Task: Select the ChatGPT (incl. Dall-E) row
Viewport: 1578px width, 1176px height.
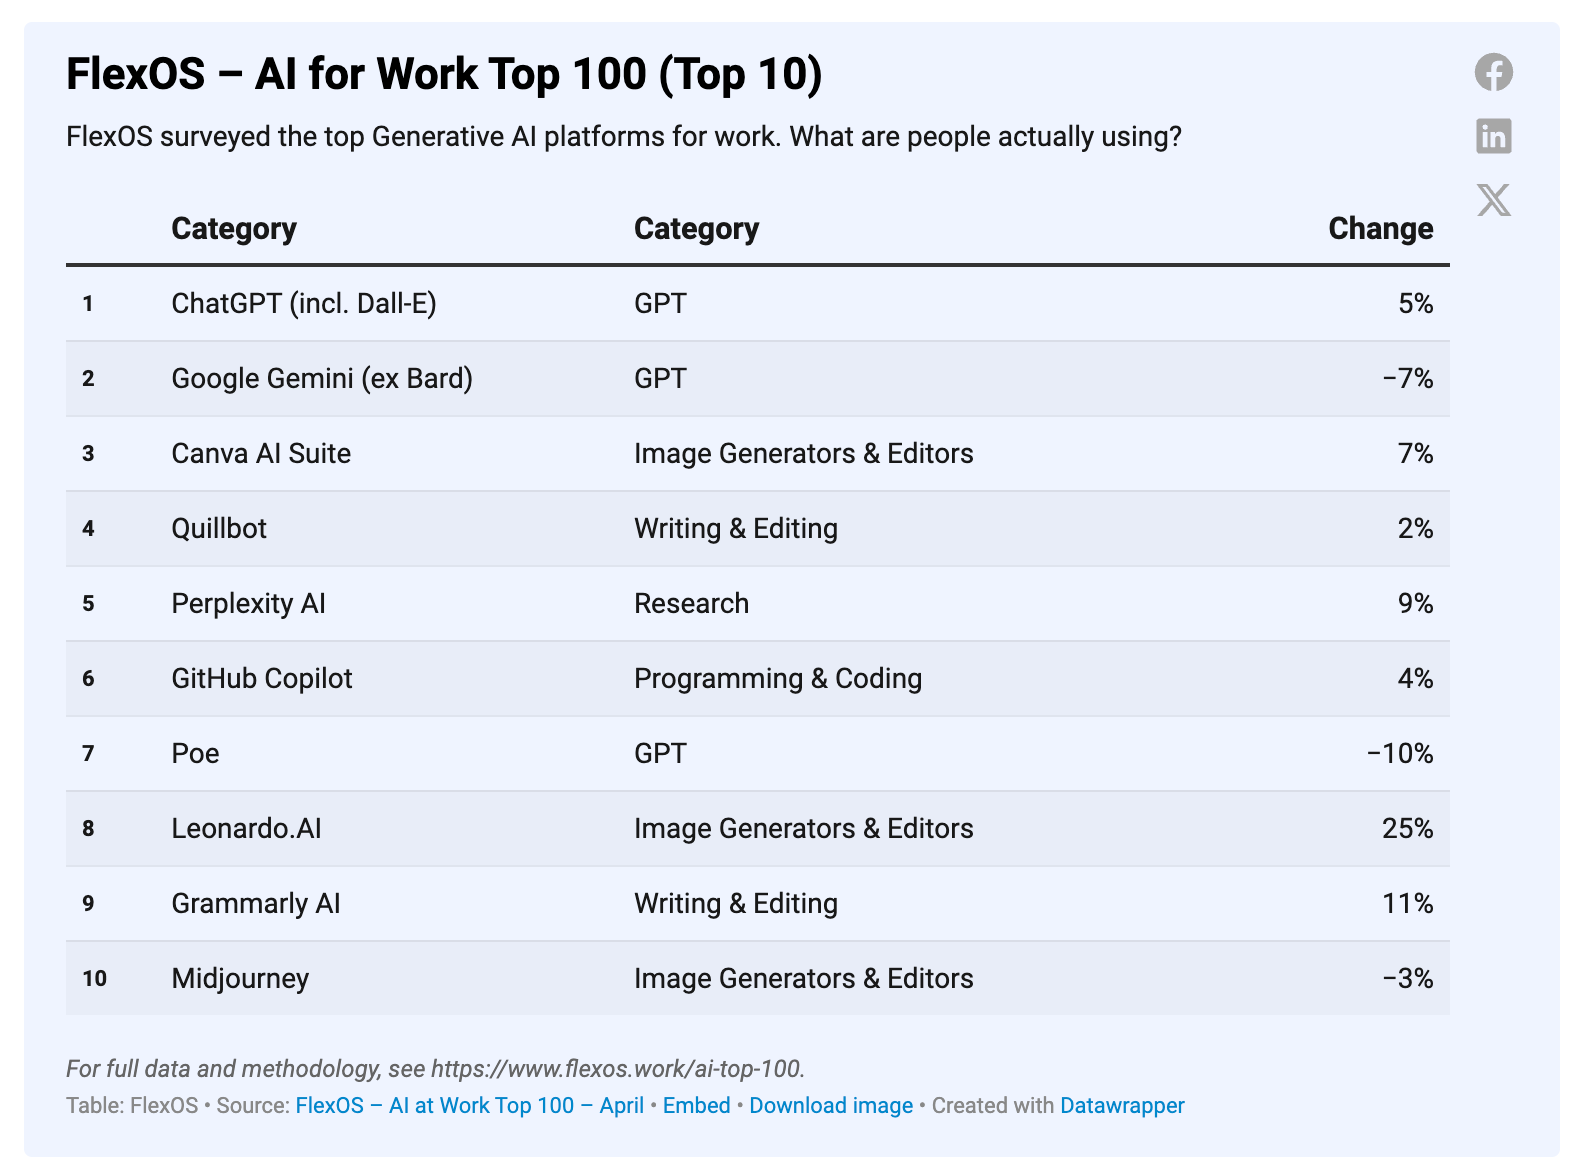Action: pyautogui.click(x=305, y=303)
